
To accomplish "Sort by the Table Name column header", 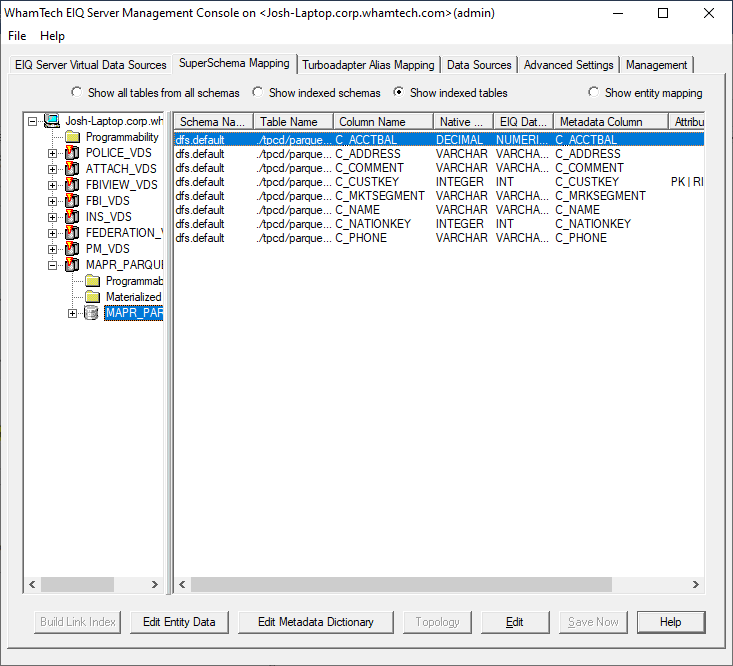I will tap(293, 122).
